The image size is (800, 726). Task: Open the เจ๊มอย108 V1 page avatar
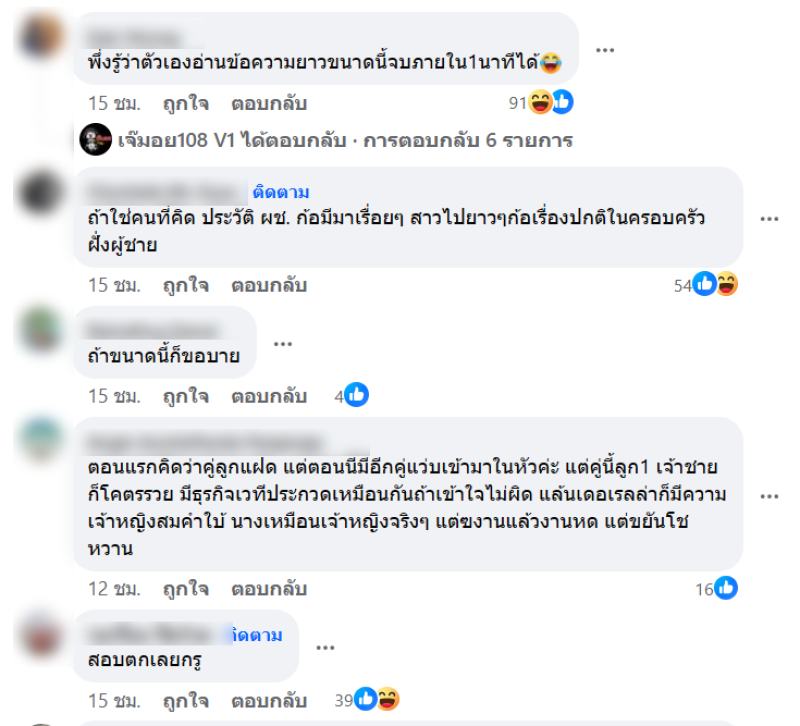pos(95,139)
